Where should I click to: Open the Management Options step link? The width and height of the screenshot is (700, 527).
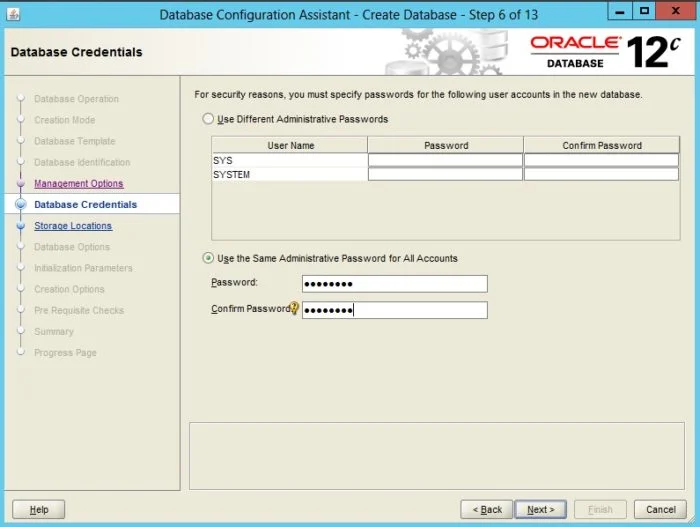[79, 184]
